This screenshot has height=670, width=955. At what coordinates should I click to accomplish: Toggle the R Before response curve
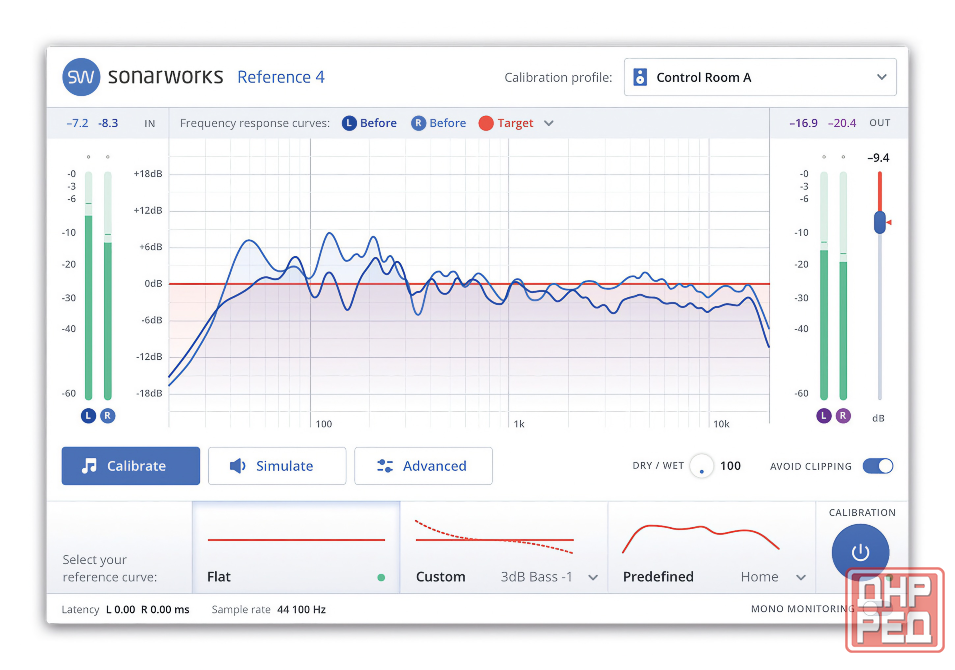point(439,123)
